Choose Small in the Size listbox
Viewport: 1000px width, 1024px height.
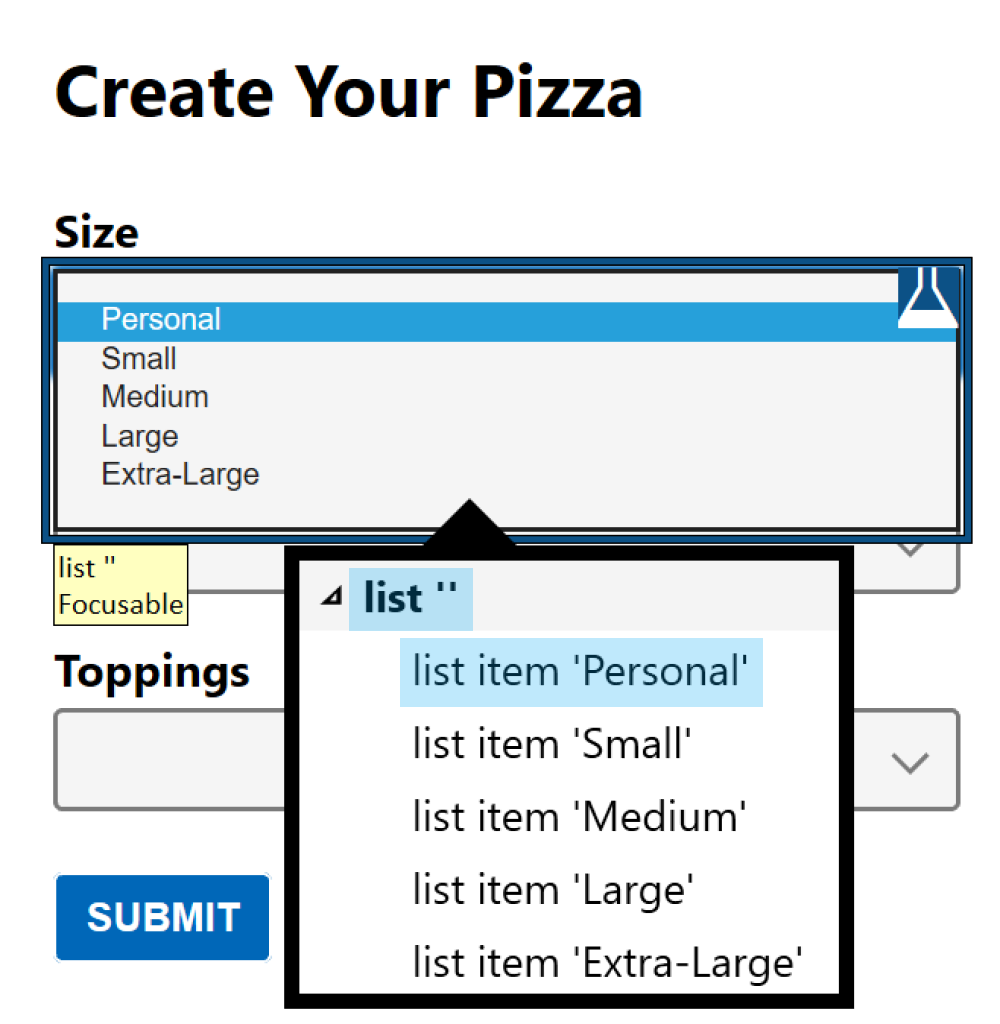139,358
